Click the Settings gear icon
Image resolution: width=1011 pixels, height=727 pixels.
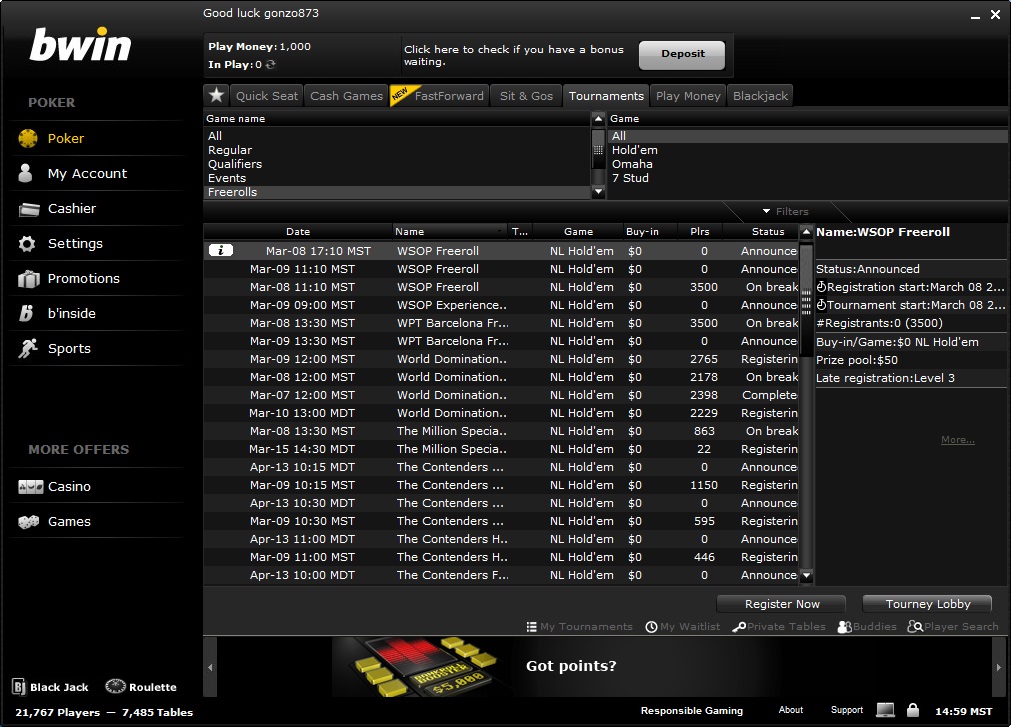pos(27,244)
